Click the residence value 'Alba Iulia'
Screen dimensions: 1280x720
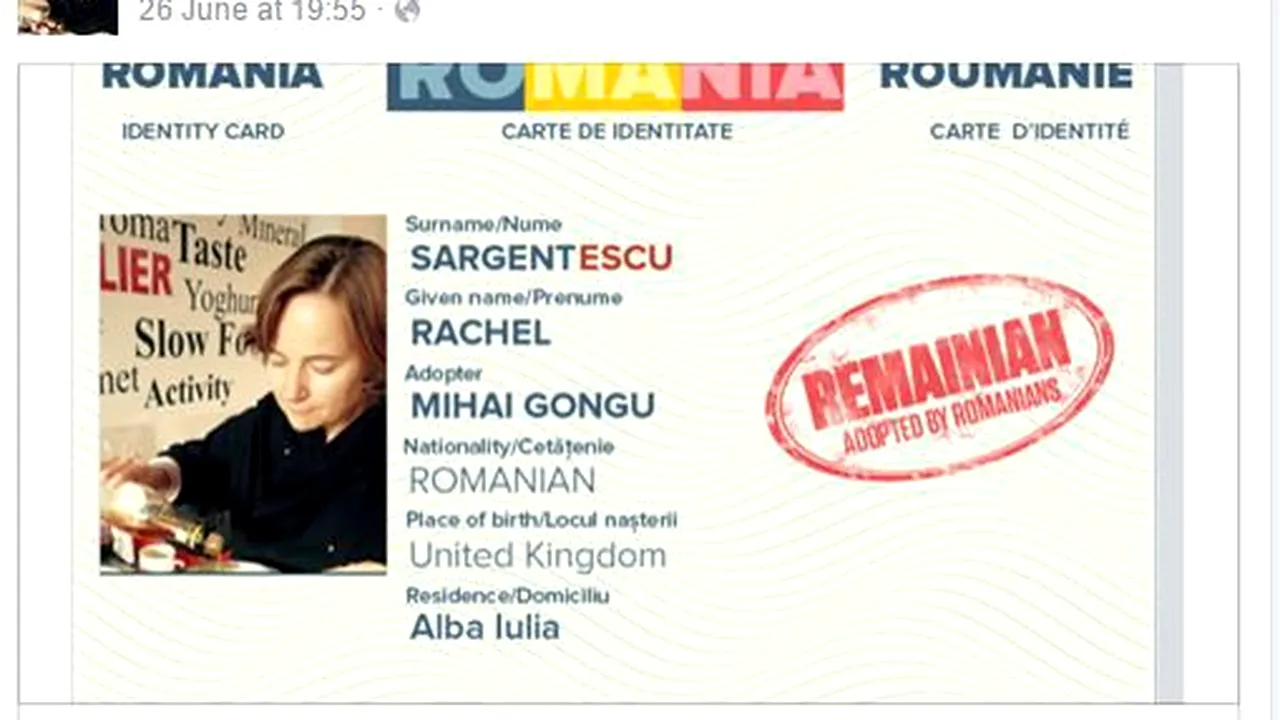tap(485, 628)
